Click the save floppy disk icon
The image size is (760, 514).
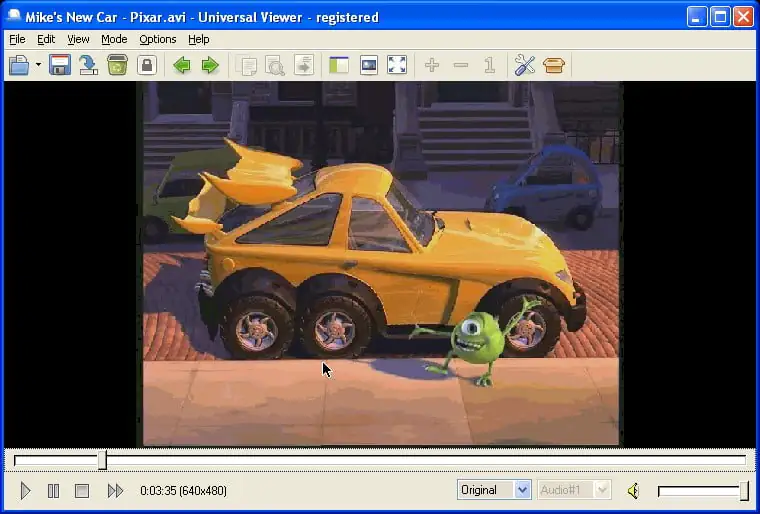[x=60, y=66]
